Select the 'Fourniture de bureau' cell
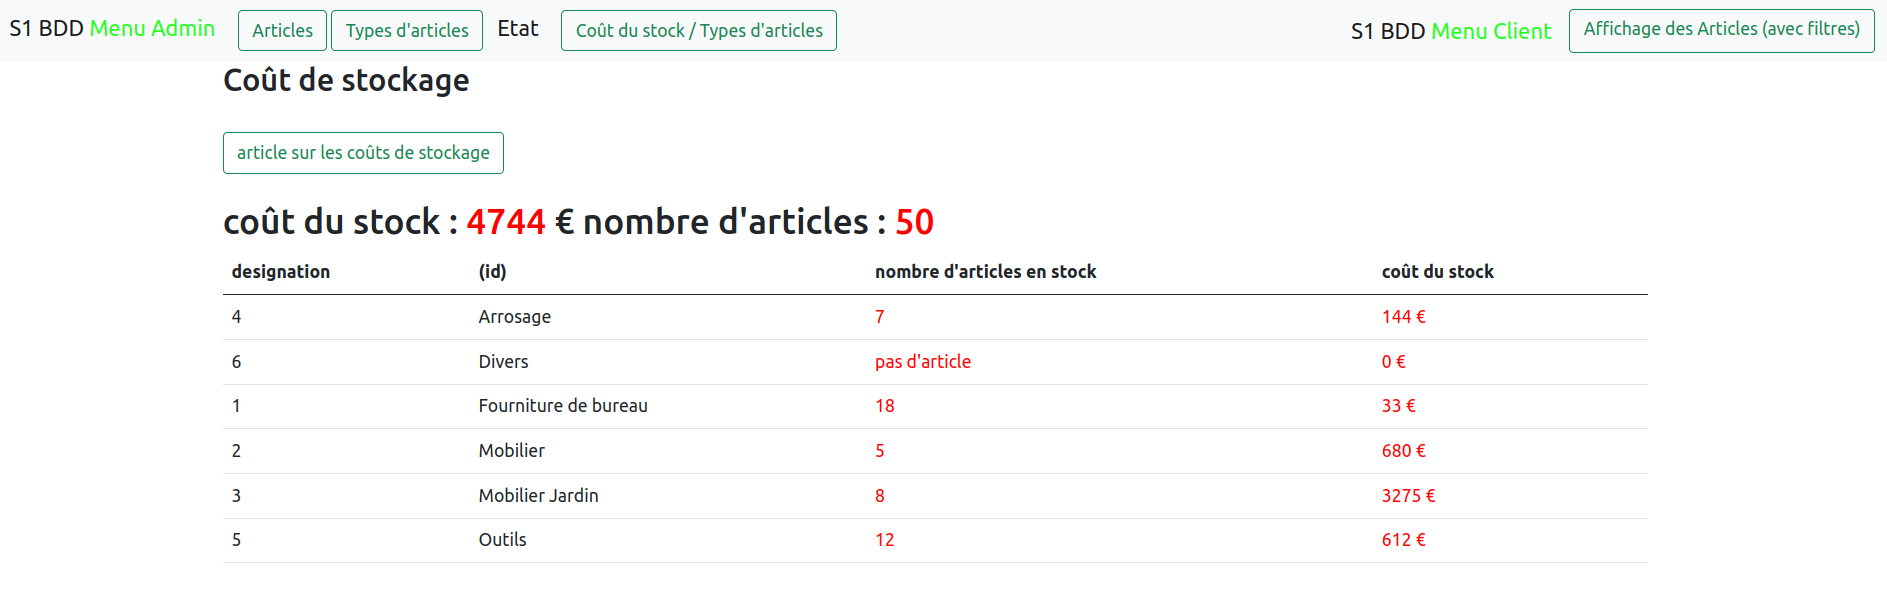Image resolution: width=1887 pixels, height=595 pixels. pos(562,406)
